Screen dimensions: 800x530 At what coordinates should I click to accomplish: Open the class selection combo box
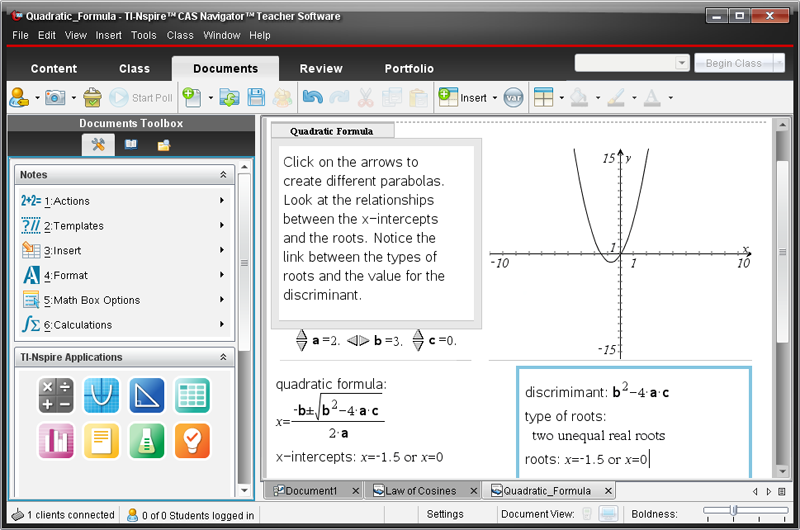coord(632,63)
